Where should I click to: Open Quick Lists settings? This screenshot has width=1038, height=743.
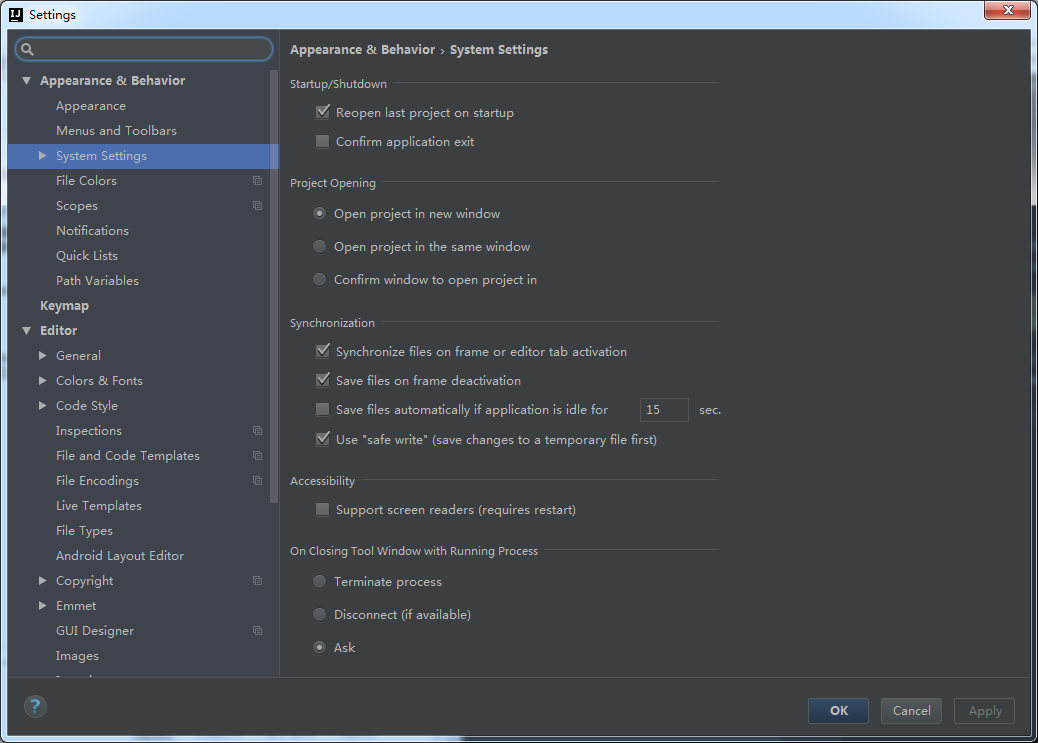87,256
